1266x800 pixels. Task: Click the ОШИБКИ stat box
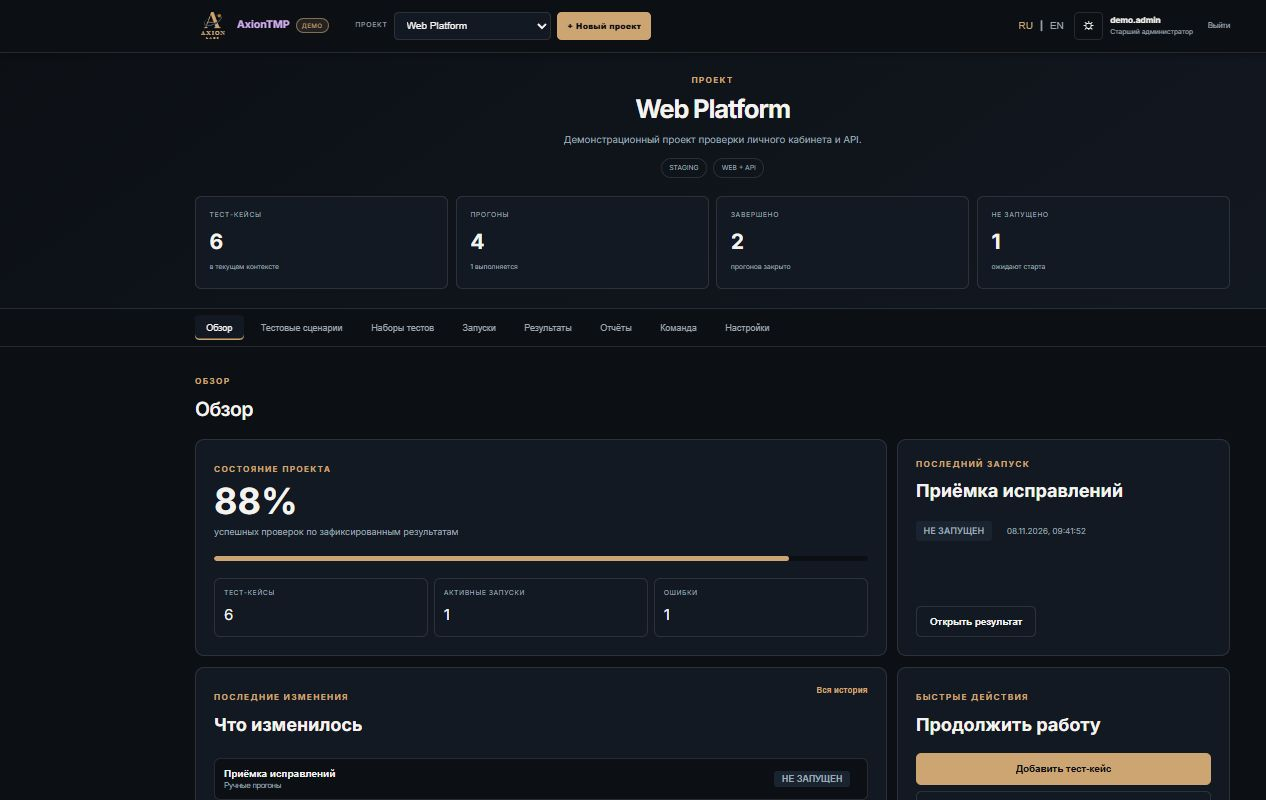(x=761, y=607)
